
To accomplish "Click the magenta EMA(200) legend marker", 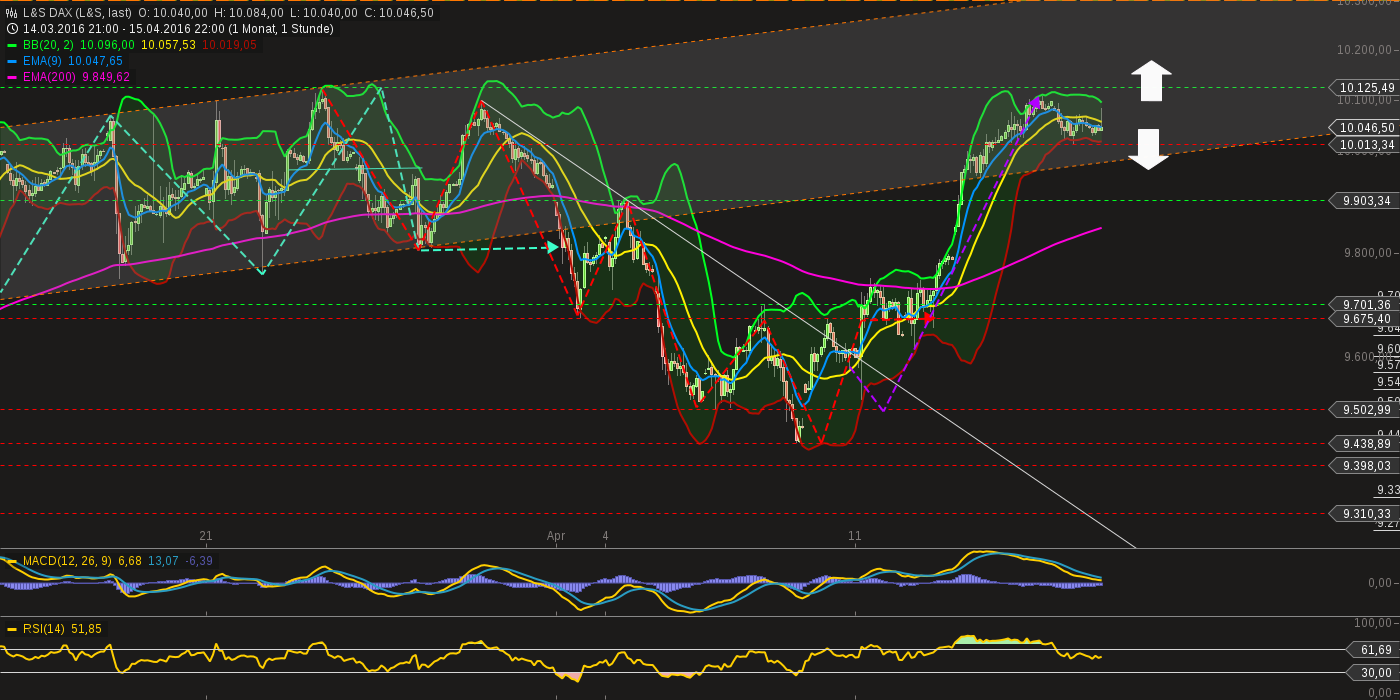I will (11, 76).
